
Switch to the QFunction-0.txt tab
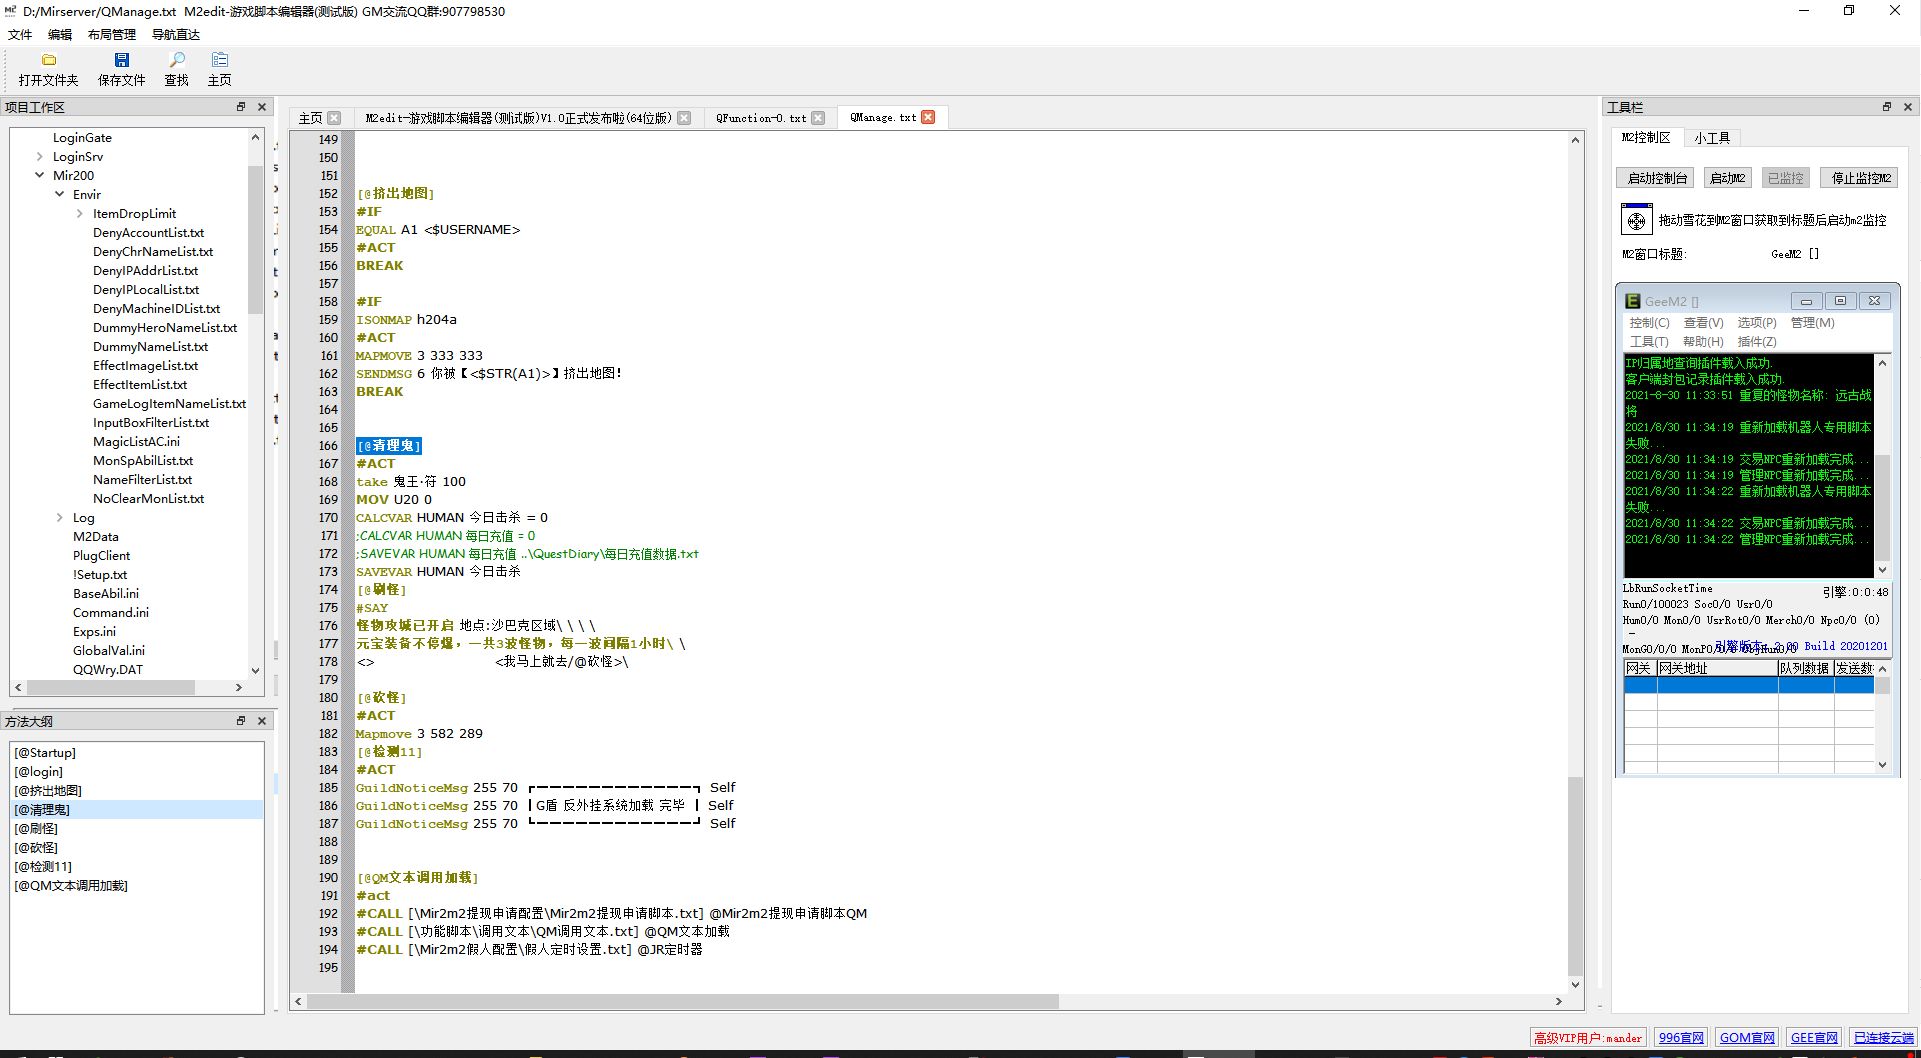(x=760, y=118)
